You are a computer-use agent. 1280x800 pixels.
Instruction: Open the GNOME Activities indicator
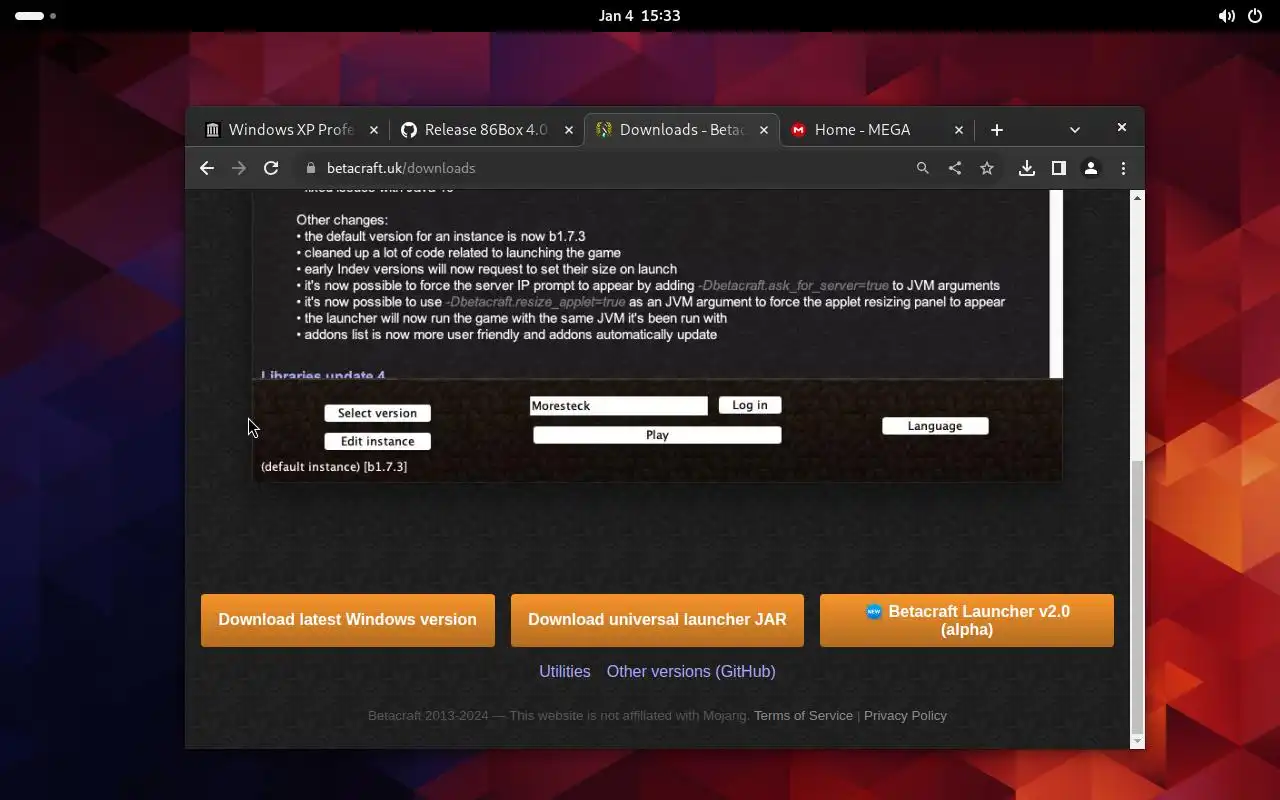36,16
